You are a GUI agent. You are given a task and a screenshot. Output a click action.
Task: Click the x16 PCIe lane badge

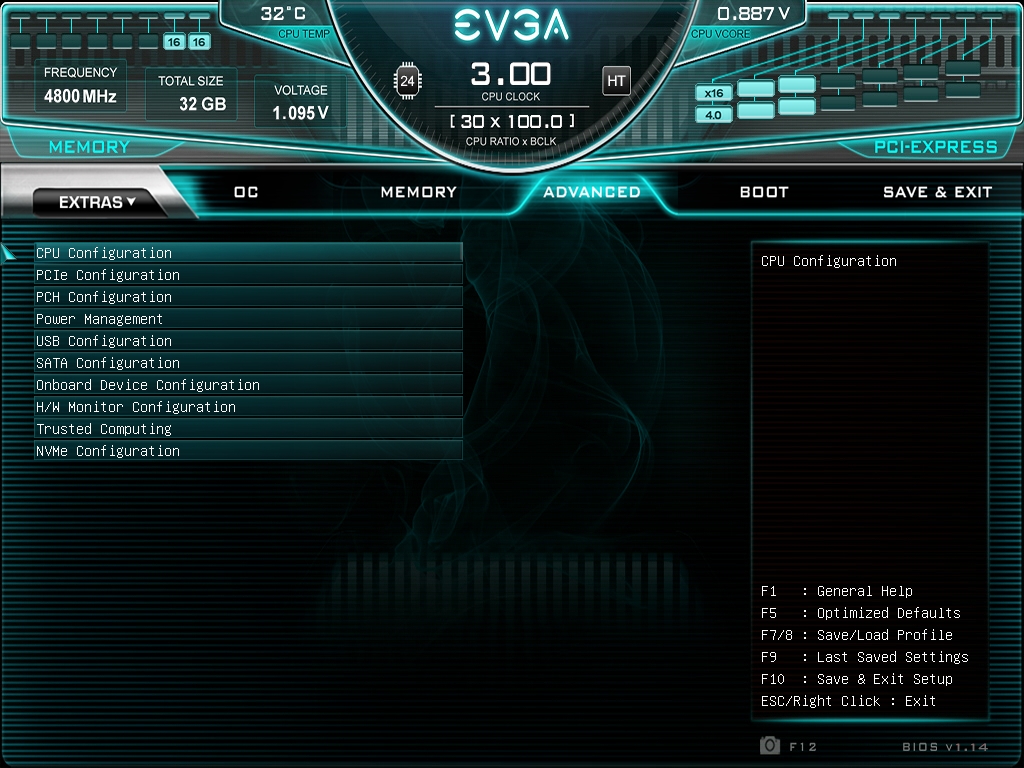pyautogui.click(x=714, y=93)
